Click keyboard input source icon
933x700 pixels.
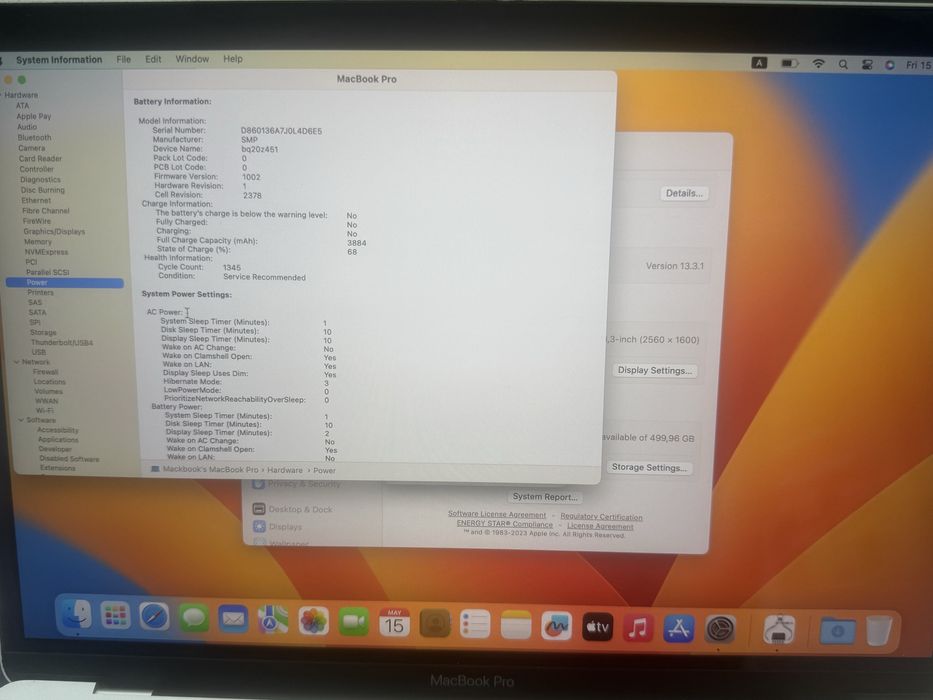point(759,62)
